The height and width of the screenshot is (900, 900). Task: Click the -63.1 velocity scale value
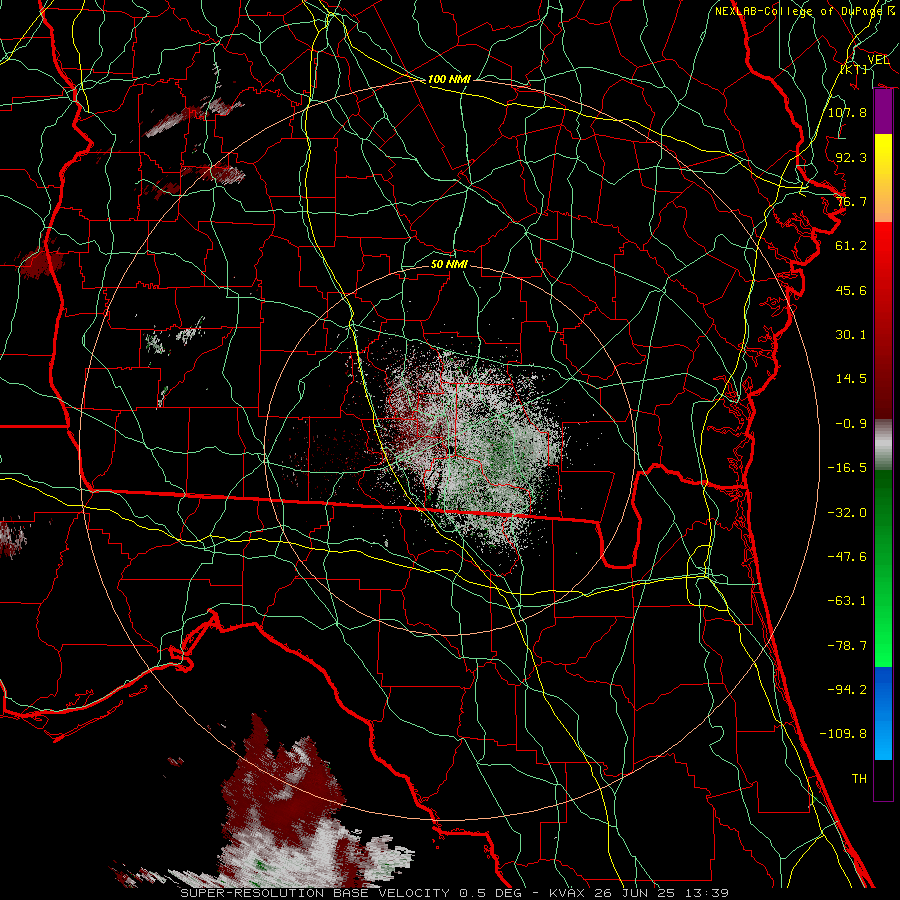(847, 601)
